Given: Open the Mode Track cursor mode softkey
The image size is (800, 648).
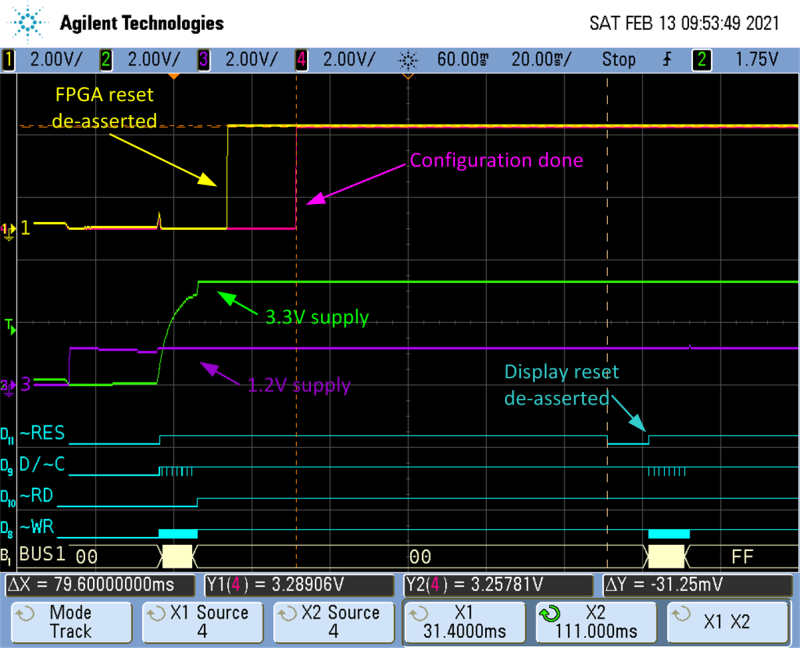Looking at the screenshot, I should pos(70,621).
